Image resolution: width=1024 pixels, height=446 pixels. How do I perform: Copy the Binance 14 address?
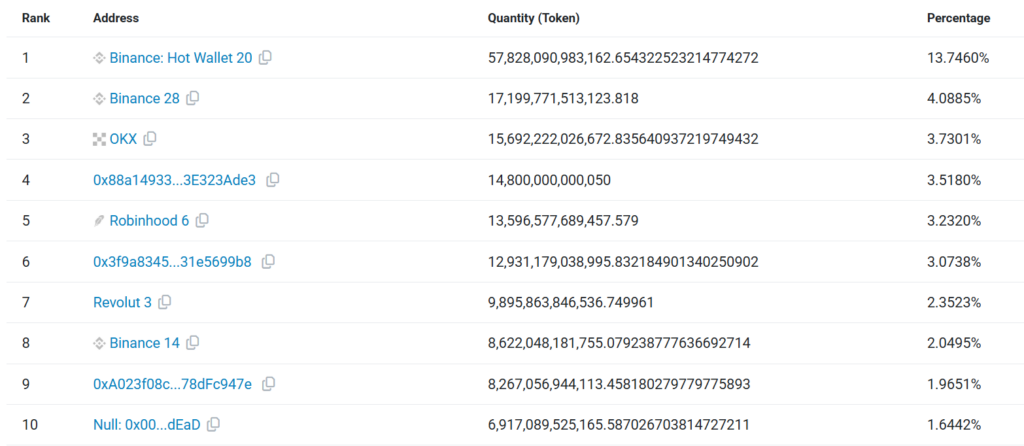click(193, 343)
